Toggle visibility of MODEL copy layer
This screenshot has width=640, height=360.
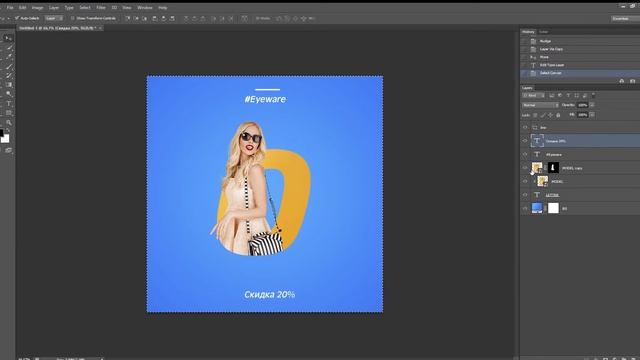coord(525,168)
